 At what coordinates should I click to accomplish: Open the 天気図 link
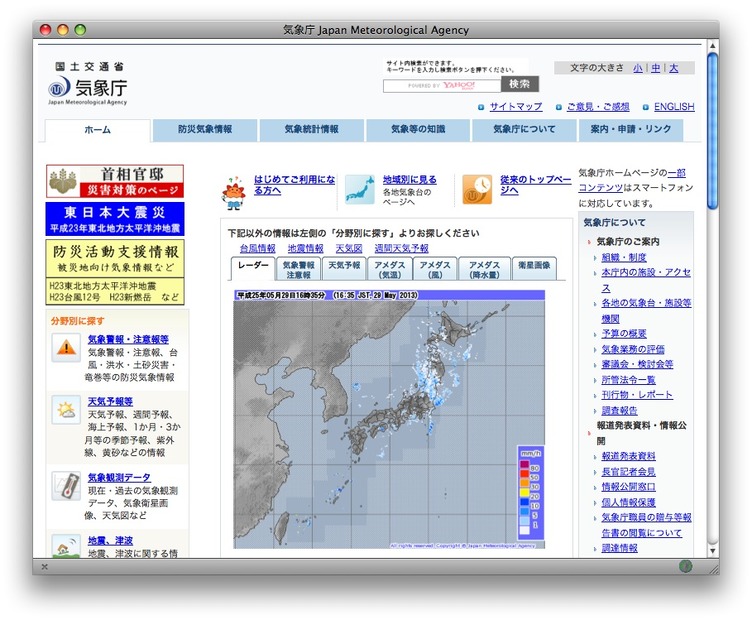349,248
